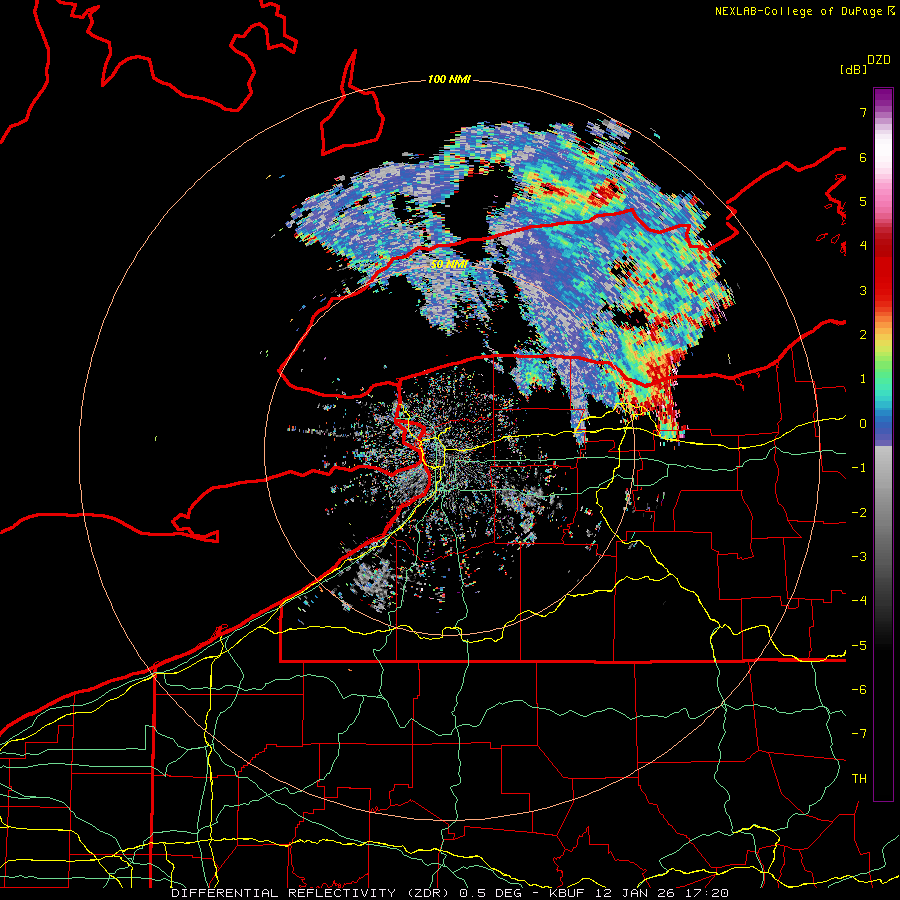Image resolution: width=900 pixels, height=900 pixels.
Task: Click the 6 value on color scale
Action: click(x=863, y=157)
